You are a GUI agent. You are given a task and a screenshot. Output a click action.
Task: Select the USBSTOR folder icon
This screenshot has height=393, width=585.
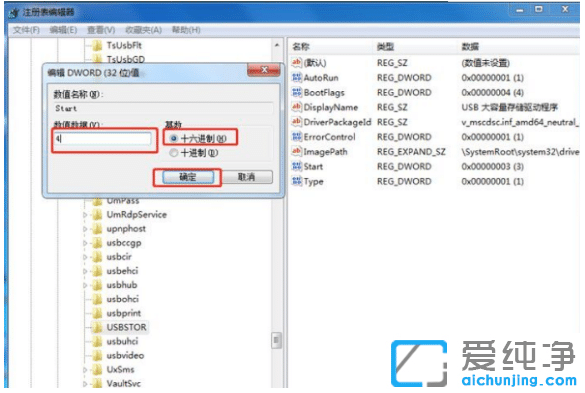click(97, 328)
